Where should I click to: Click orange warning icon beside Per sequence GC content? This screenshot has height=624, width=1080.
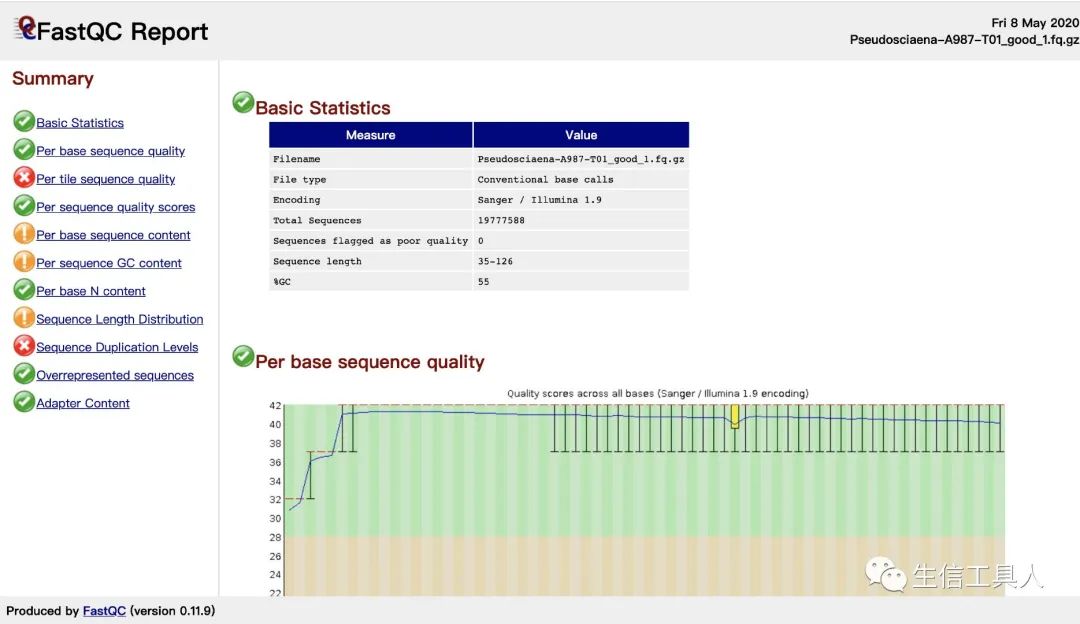click(x=23, y=262)
